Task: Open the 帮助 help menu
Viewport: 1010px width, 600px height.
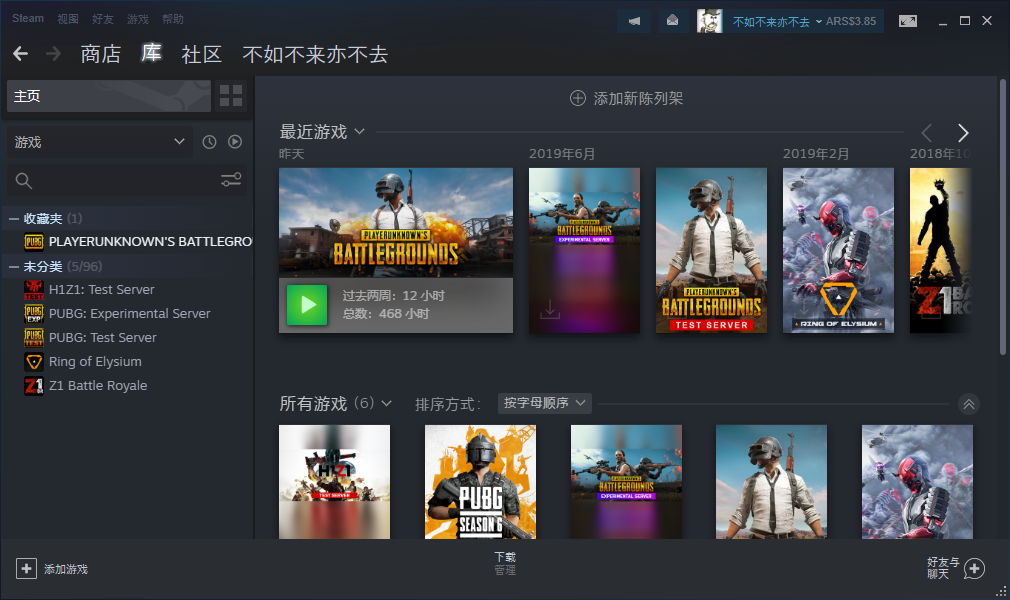Action: (x=173, y=19)
